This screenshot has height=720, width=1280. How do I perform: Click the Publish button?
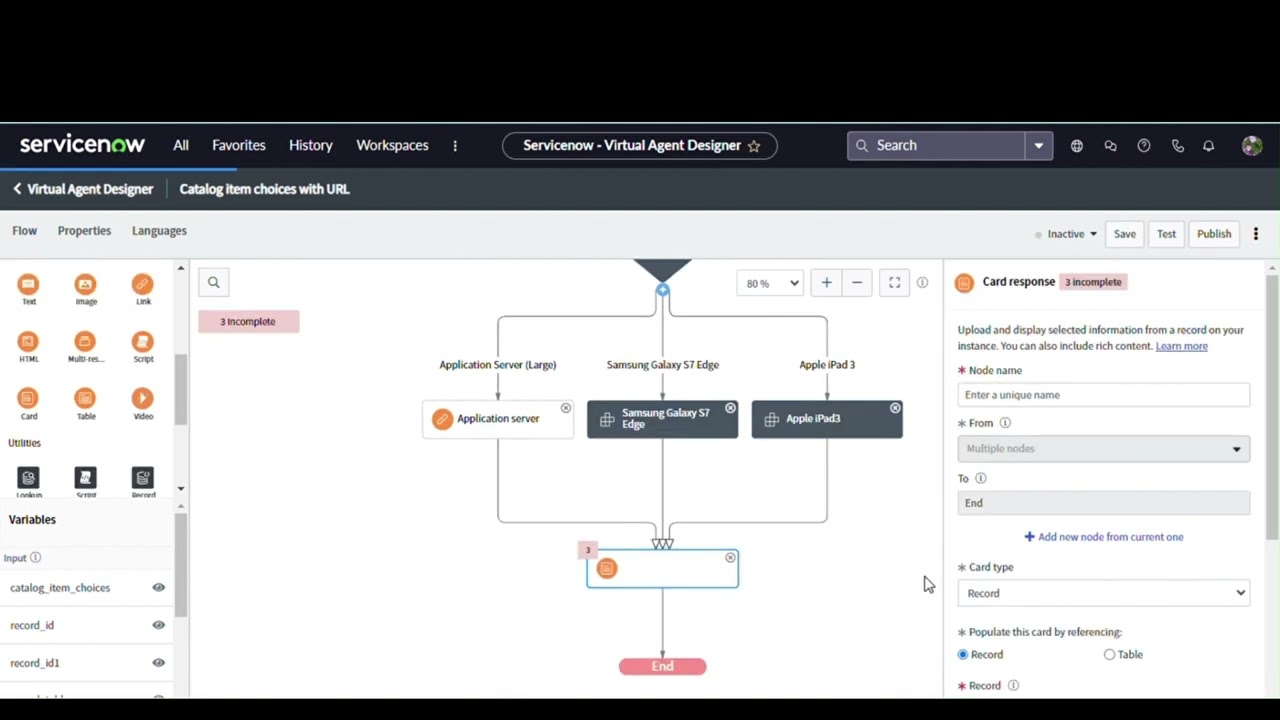(x=1214, y=234)
